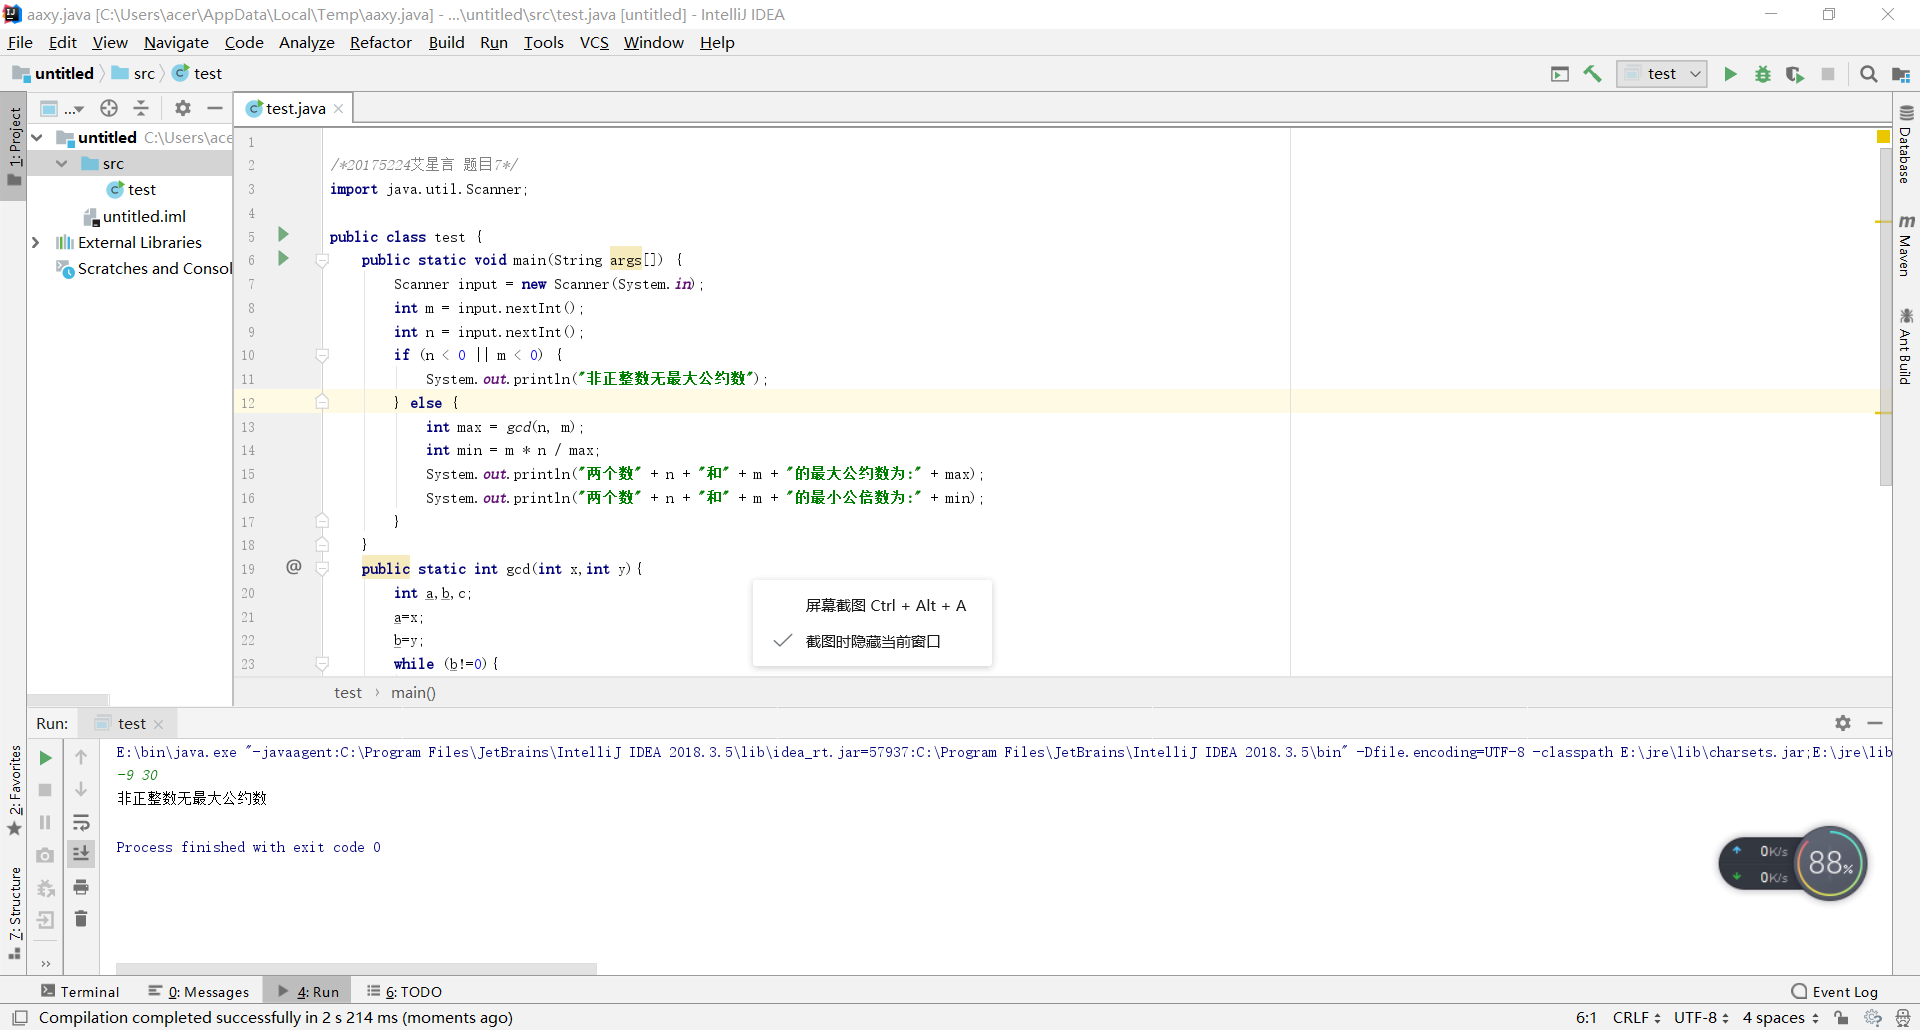This screenshot has width=1920, height=1030.
Task: Expand External Libraries tree node
Action: click(36, 242)
